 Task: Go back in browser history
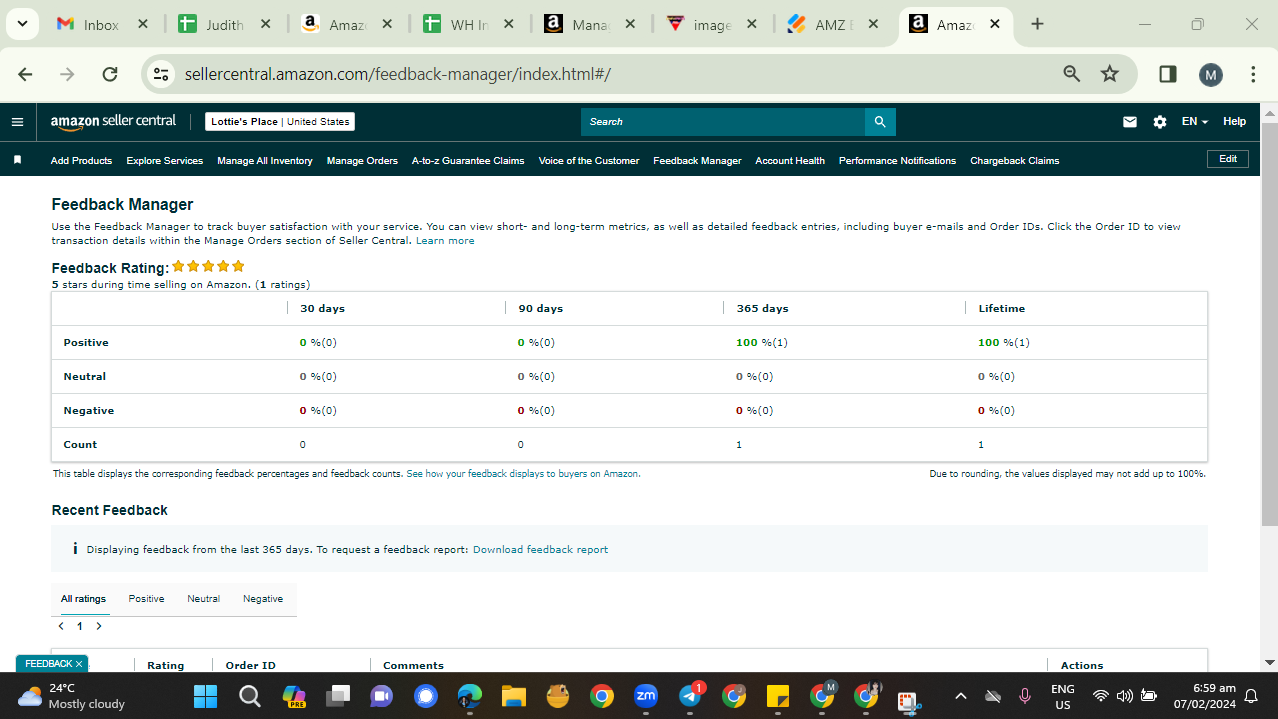click(x=26, y=74)
